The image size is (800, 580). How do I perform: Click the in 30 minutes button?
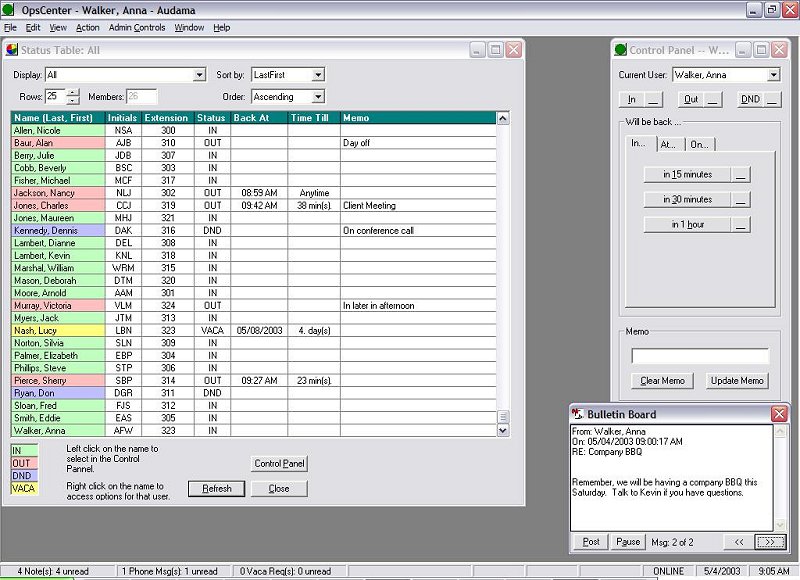tap(687, 199)
